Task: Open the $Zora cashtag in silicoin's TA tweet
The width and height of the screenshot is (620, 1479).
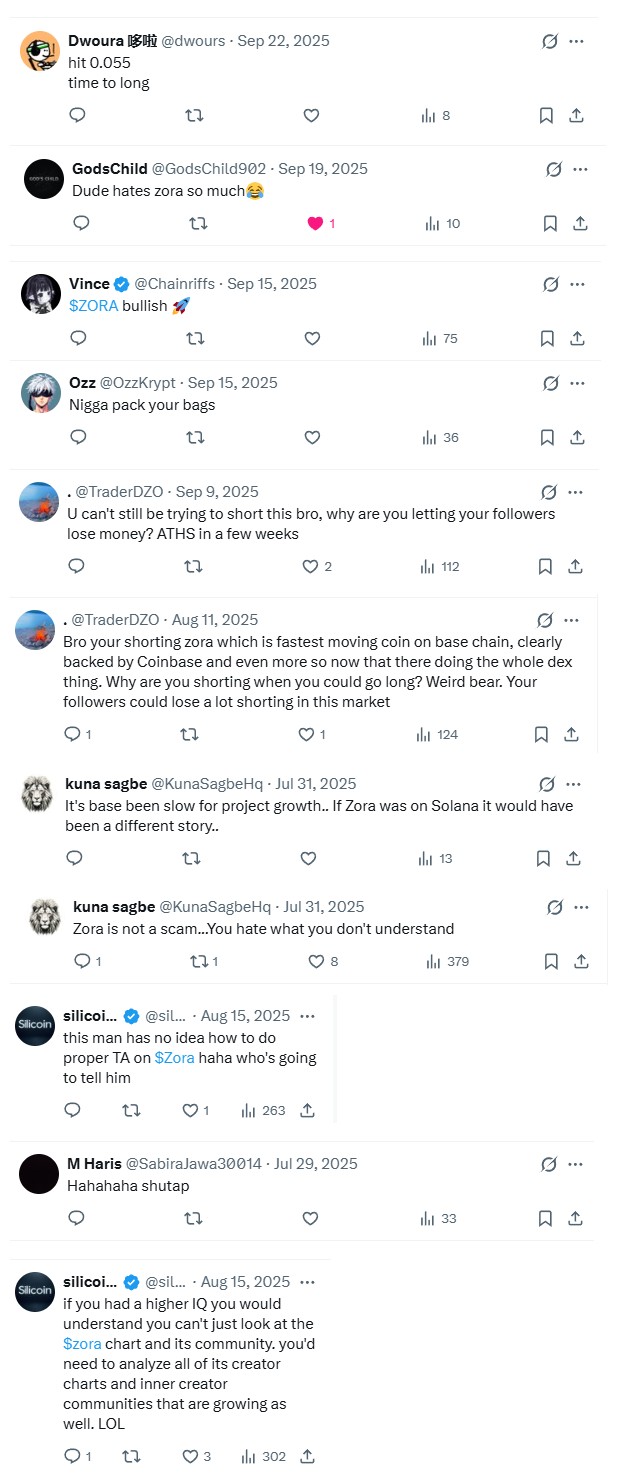Action: (x=174, y=1058)
